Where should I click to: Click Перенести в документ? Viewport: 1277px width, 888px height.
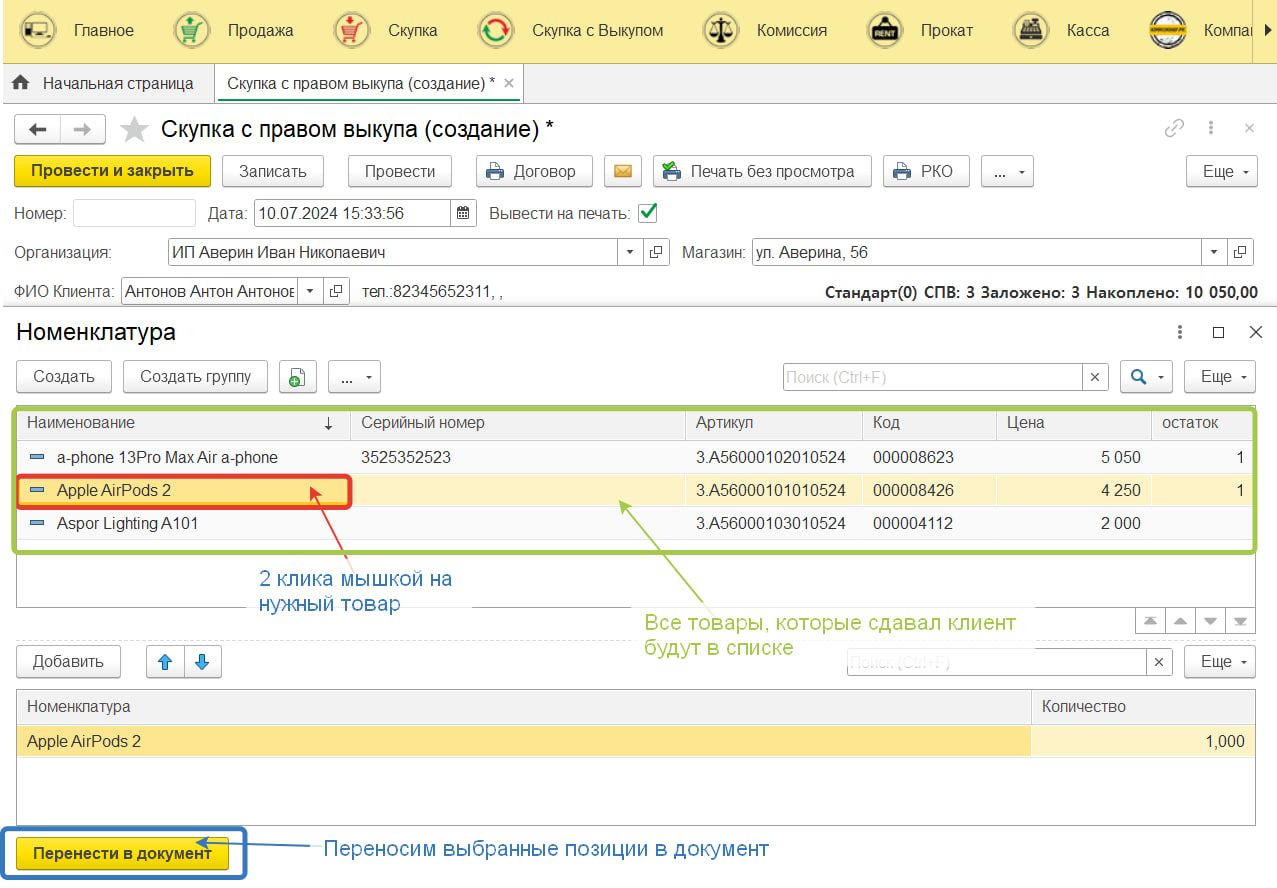coord(122,853)
